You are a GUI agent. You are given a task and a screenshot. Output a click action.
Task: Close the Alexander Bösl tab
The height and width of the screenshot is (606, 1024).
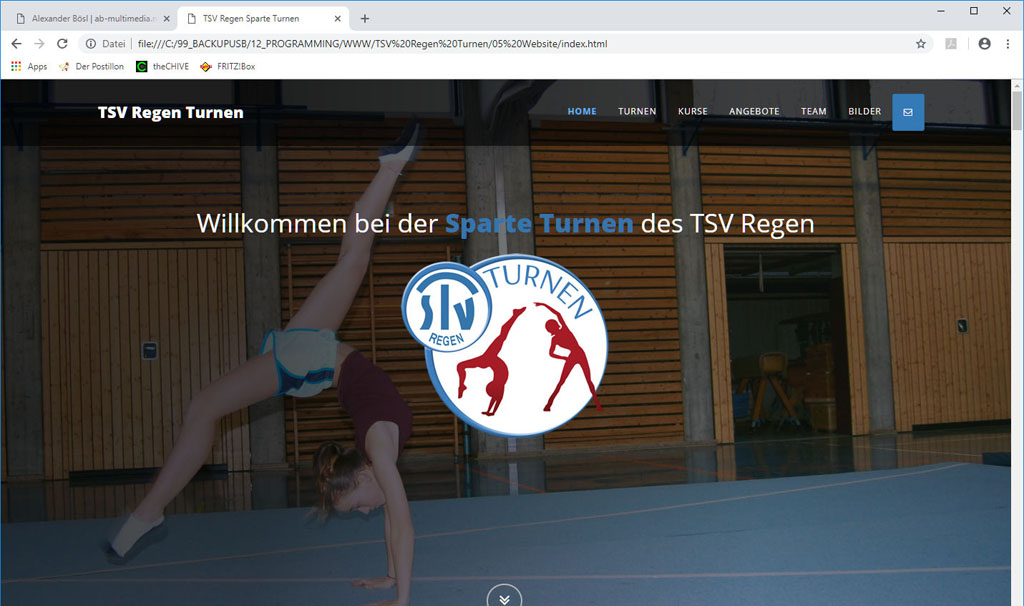coord(167,19)
